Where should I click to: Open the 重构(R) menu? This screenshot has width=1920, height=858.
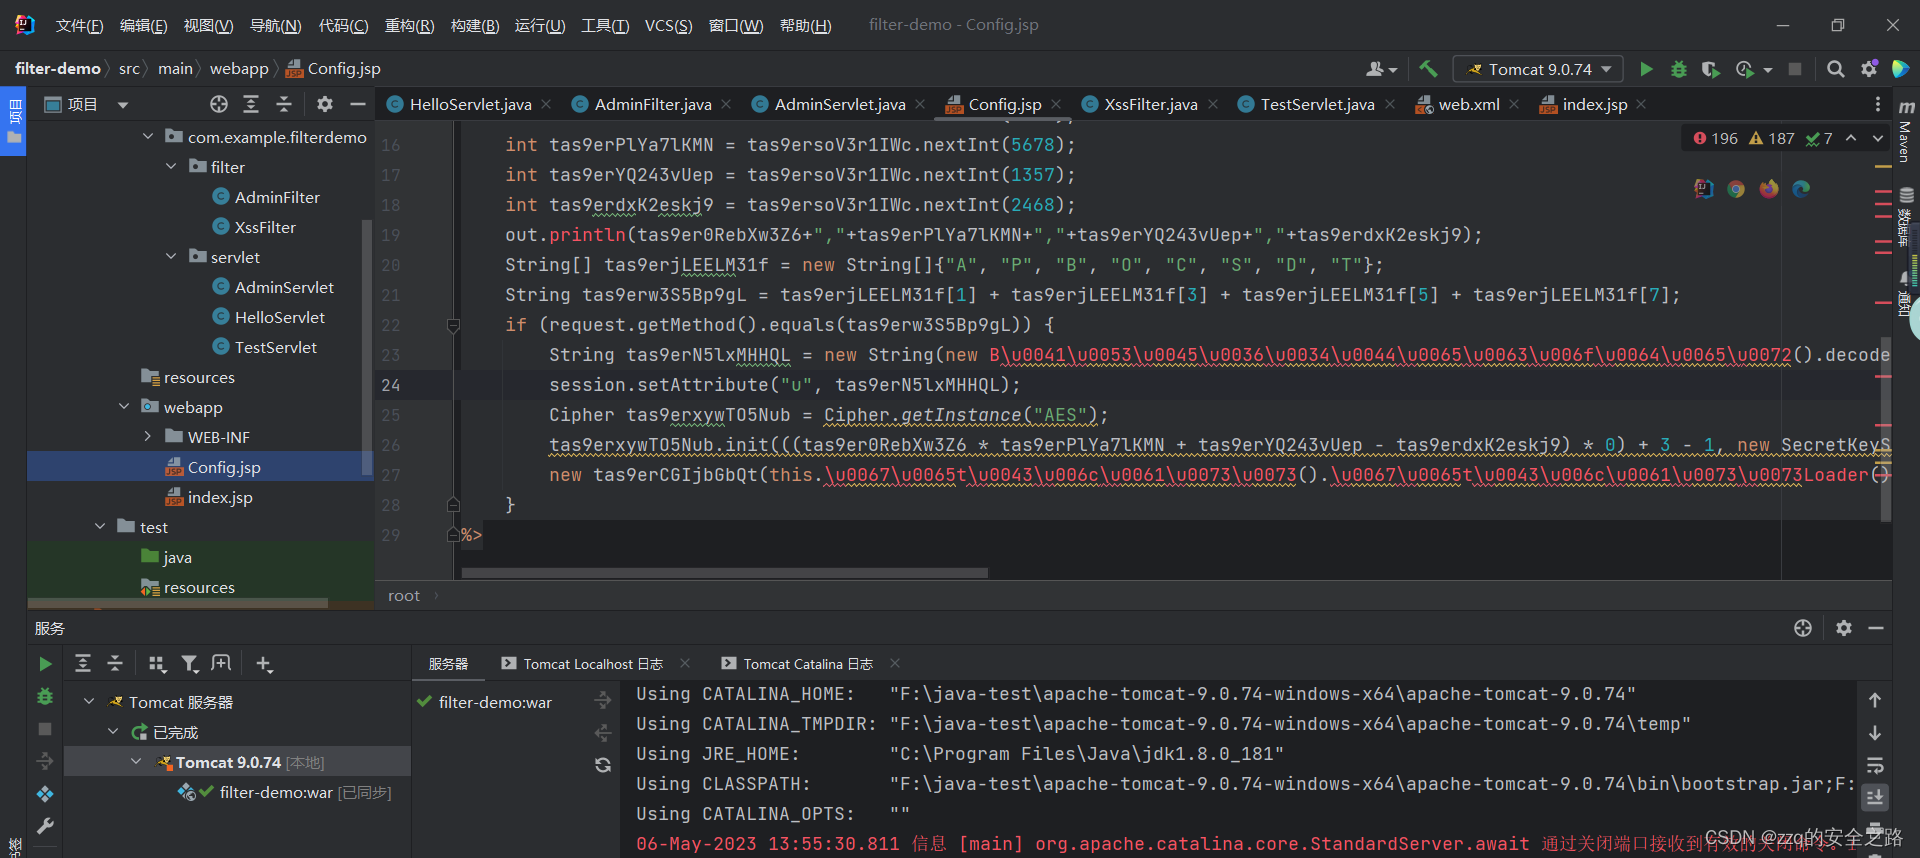tap(409, 25)
